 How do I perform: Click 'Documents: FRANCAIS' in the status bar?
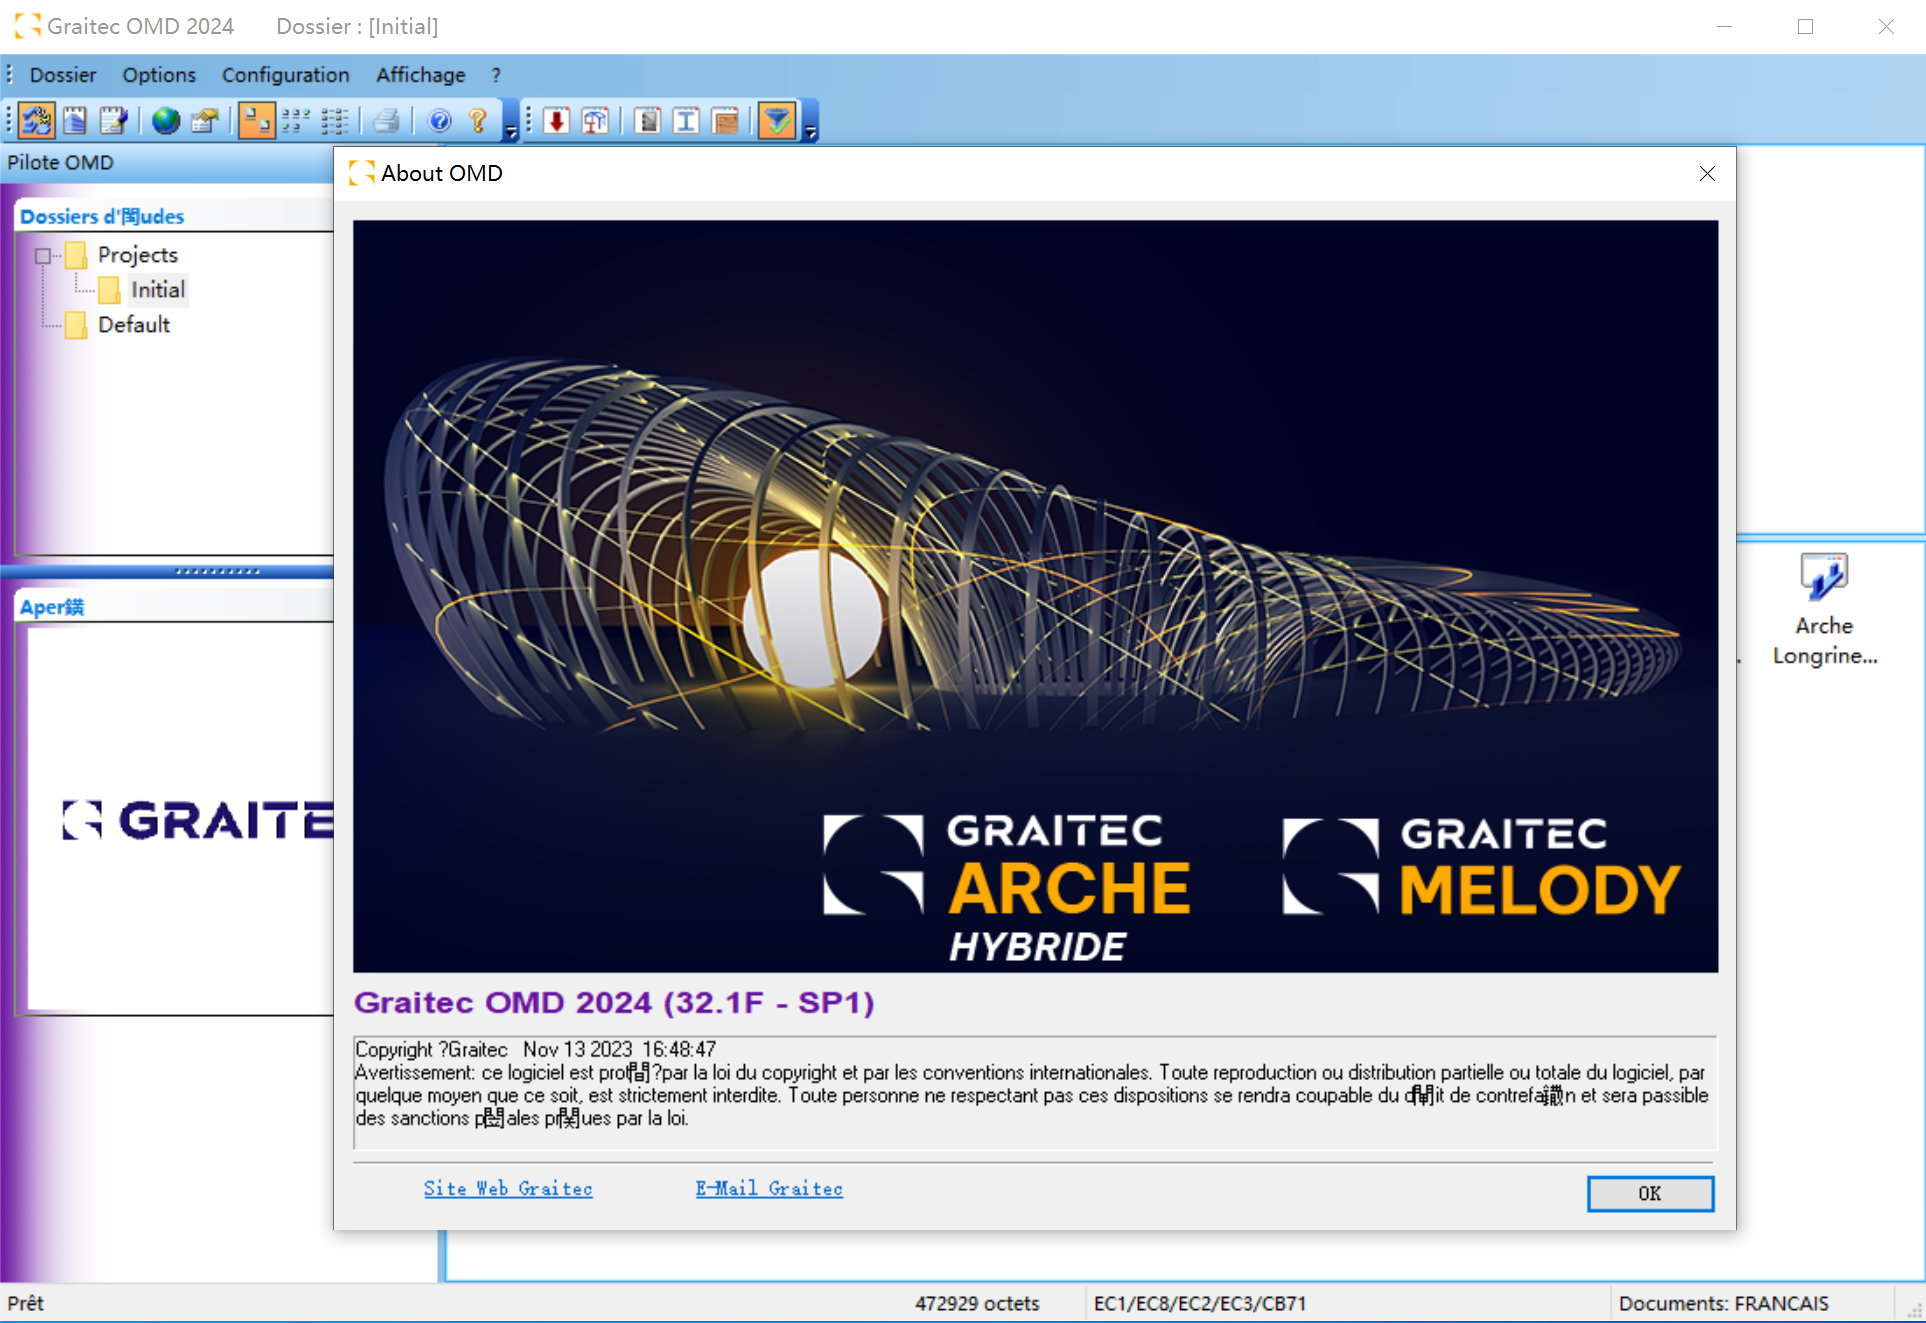point(1724,1304)
